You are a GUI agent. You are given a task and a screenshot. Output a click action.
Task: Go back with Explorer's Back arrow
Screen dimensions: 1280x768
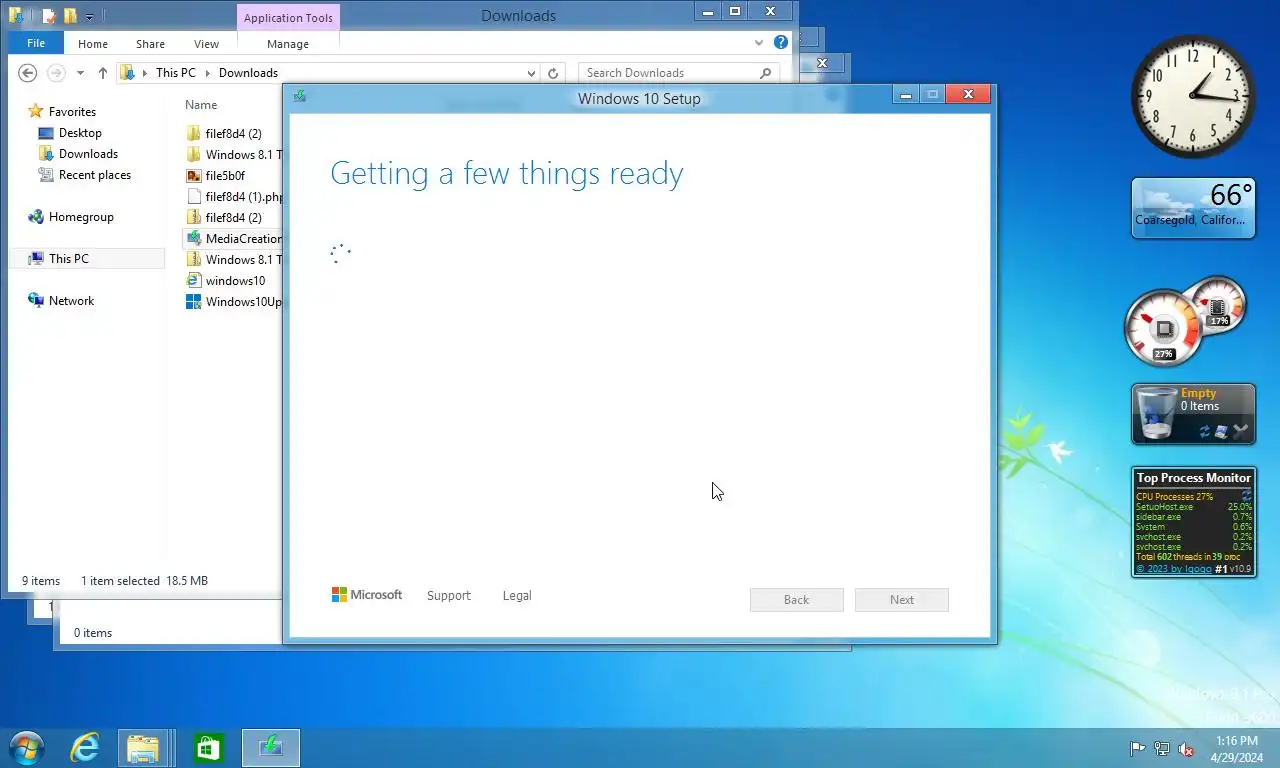coord(28,73)
